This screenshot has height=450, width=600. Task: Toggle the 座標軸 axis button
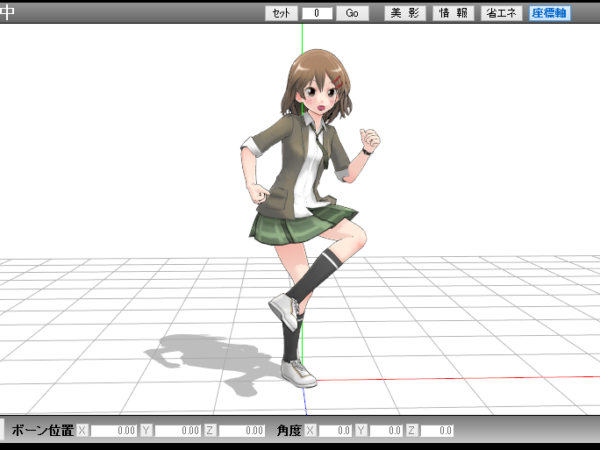pyautogui.click(x=550, y=13)
